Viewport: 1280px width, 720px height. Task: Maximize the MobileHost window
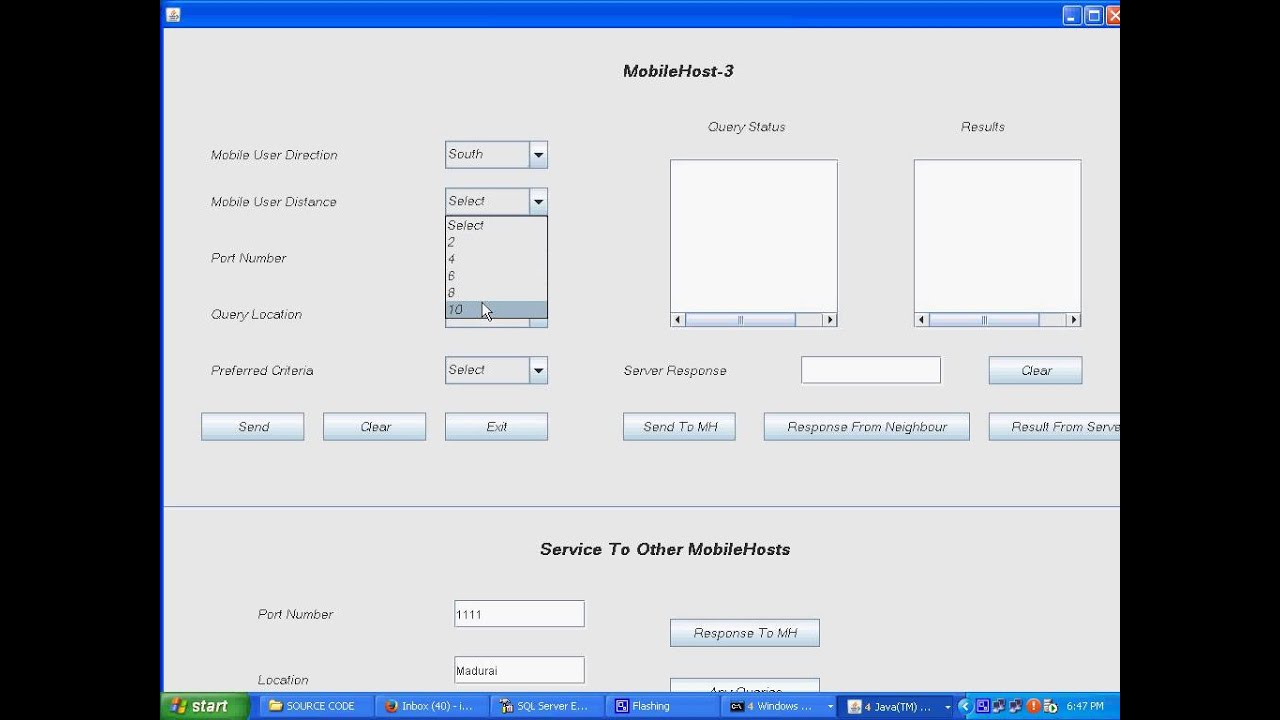[x=1094, y=15]
